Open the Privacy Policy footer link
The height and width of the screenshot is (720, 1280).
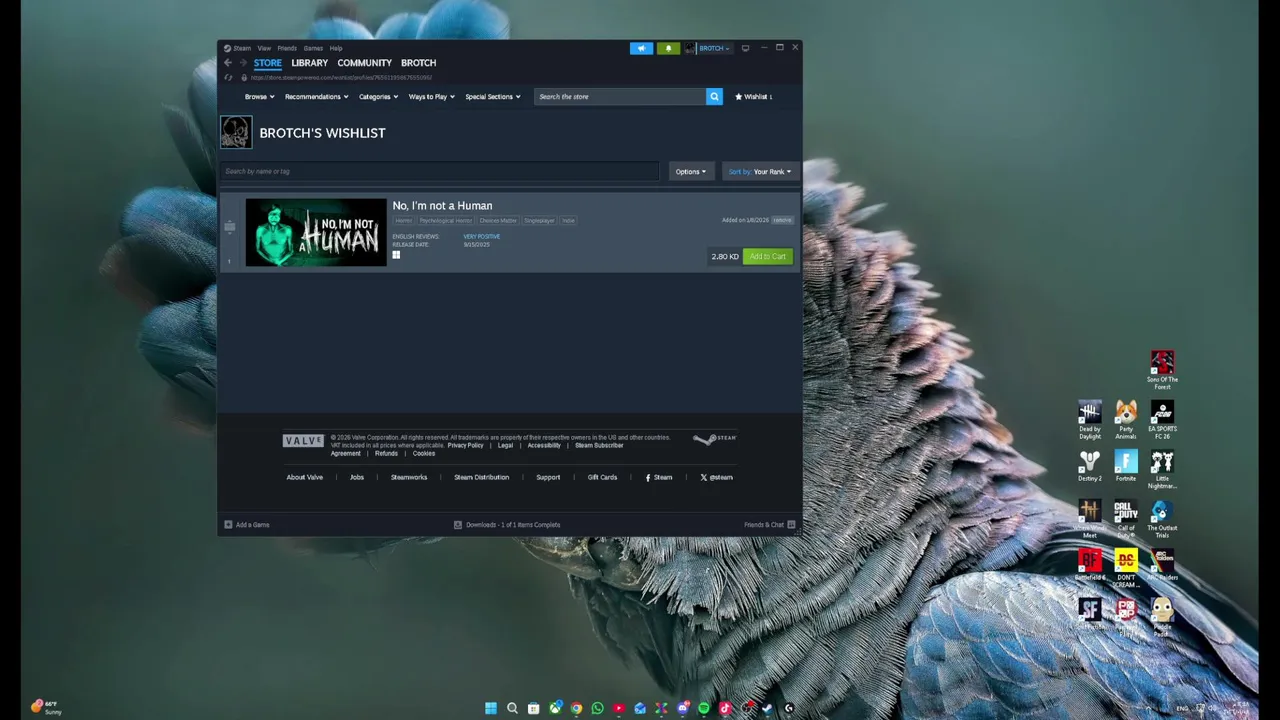click(465, 446)
